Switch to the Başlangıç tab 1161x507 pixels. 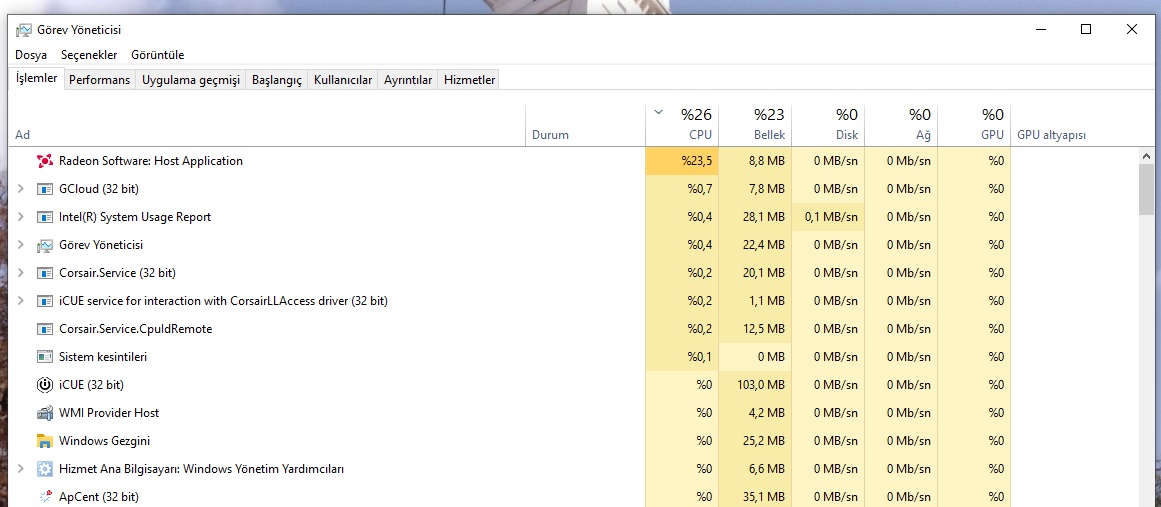click(277, 80)
